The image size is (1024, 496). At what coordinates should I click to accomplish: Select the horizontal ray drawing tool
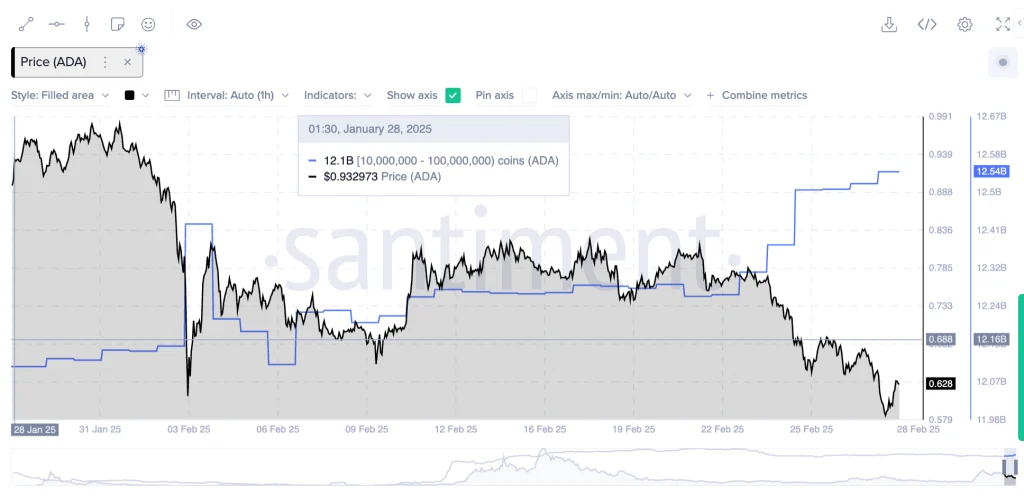[57, 25]
